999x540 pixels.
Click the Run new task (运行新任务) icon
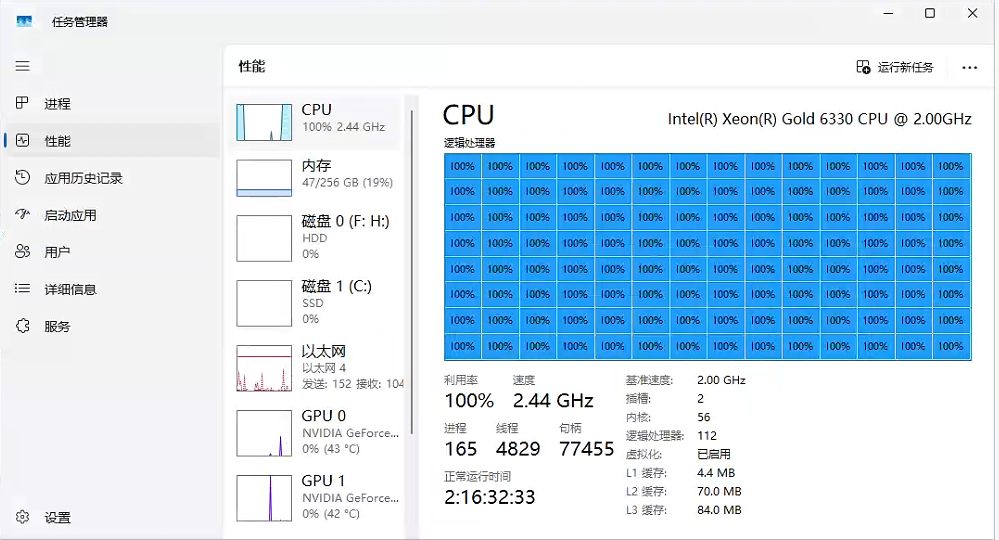point(863,67)
